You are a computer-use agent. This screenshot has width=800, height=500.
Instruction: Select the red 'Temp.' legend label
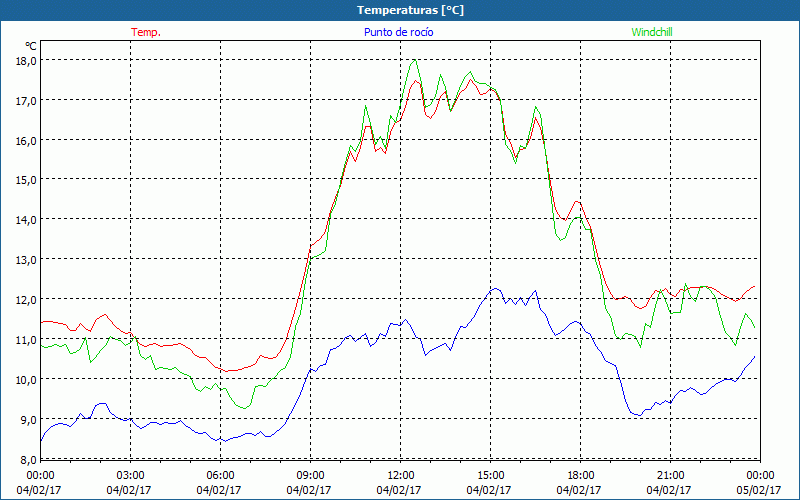pyautogui.click(x=146, y=32)
